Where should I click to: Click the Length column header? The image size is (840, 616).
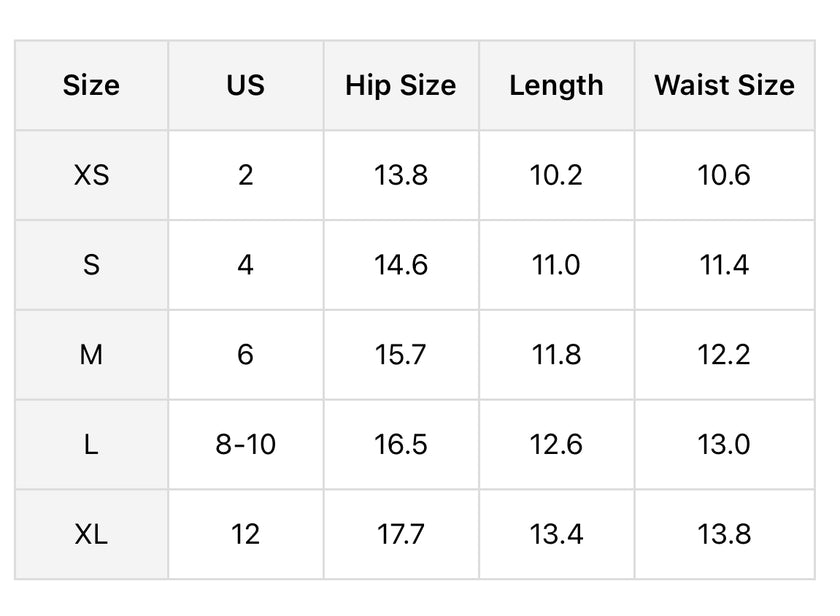556,85
